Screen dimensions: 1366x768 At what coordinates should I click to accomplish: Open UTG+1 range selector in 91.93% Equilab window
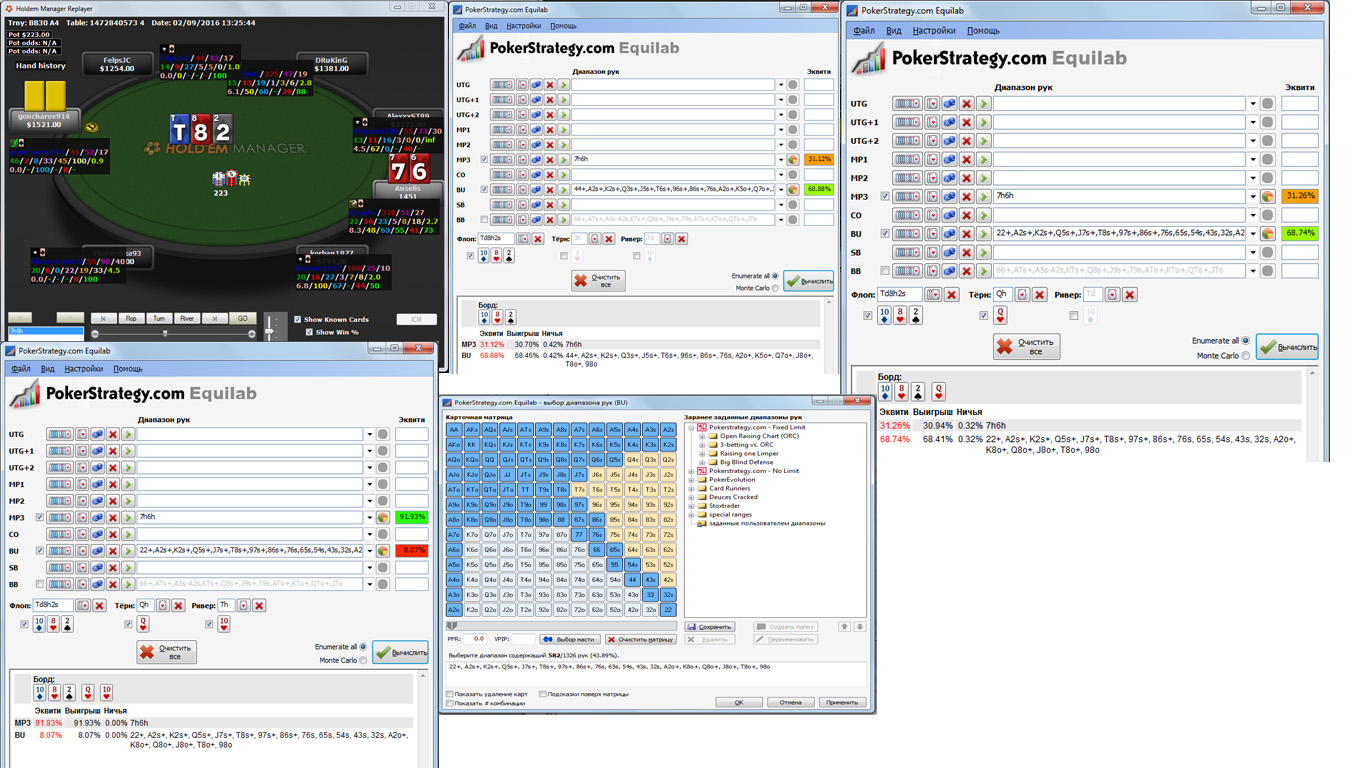(x=60, y=451)
